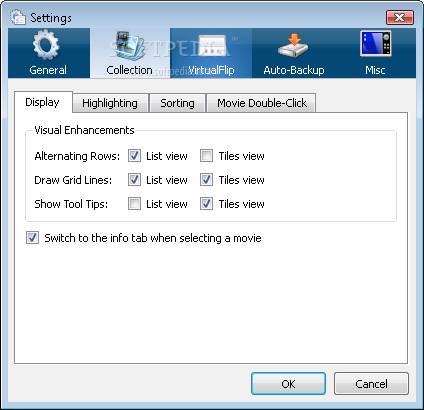This screenshot has height=410, width=424.
Task: Uncheck Draw Grid Lines List view
Action: 134,180
